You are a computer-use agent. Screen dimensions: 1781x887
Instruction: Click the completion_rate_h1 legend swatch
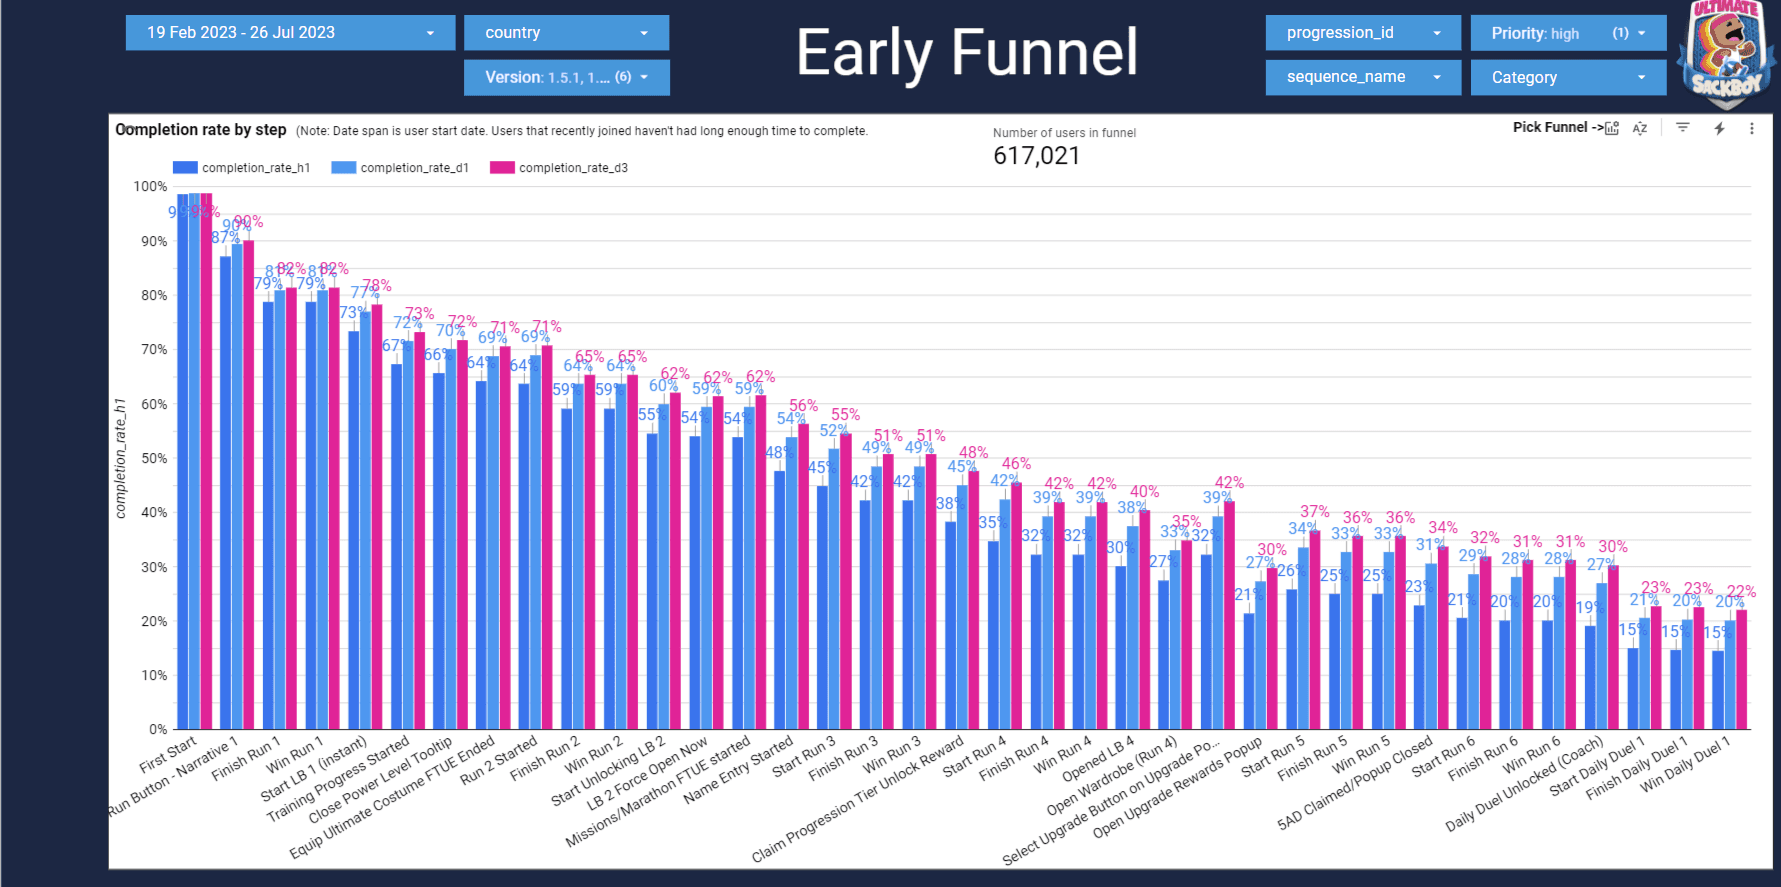point(185,168)
